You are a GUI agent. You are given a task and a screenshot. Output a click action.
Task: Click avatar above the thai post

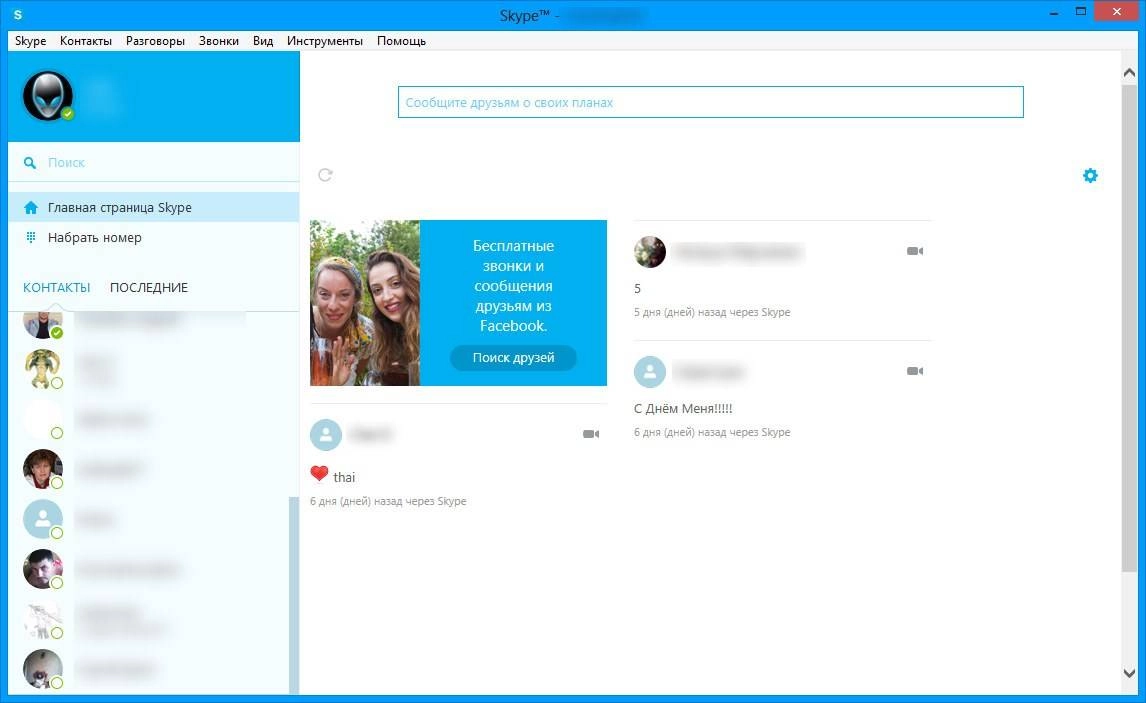click(326, 435)
